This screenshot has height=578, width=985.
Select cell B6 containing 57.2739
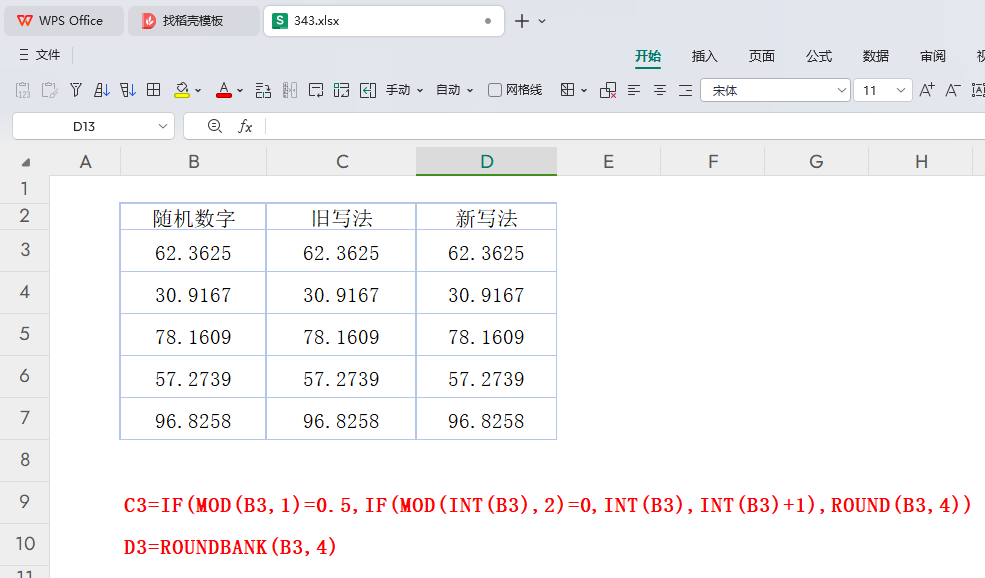[193, 379]
